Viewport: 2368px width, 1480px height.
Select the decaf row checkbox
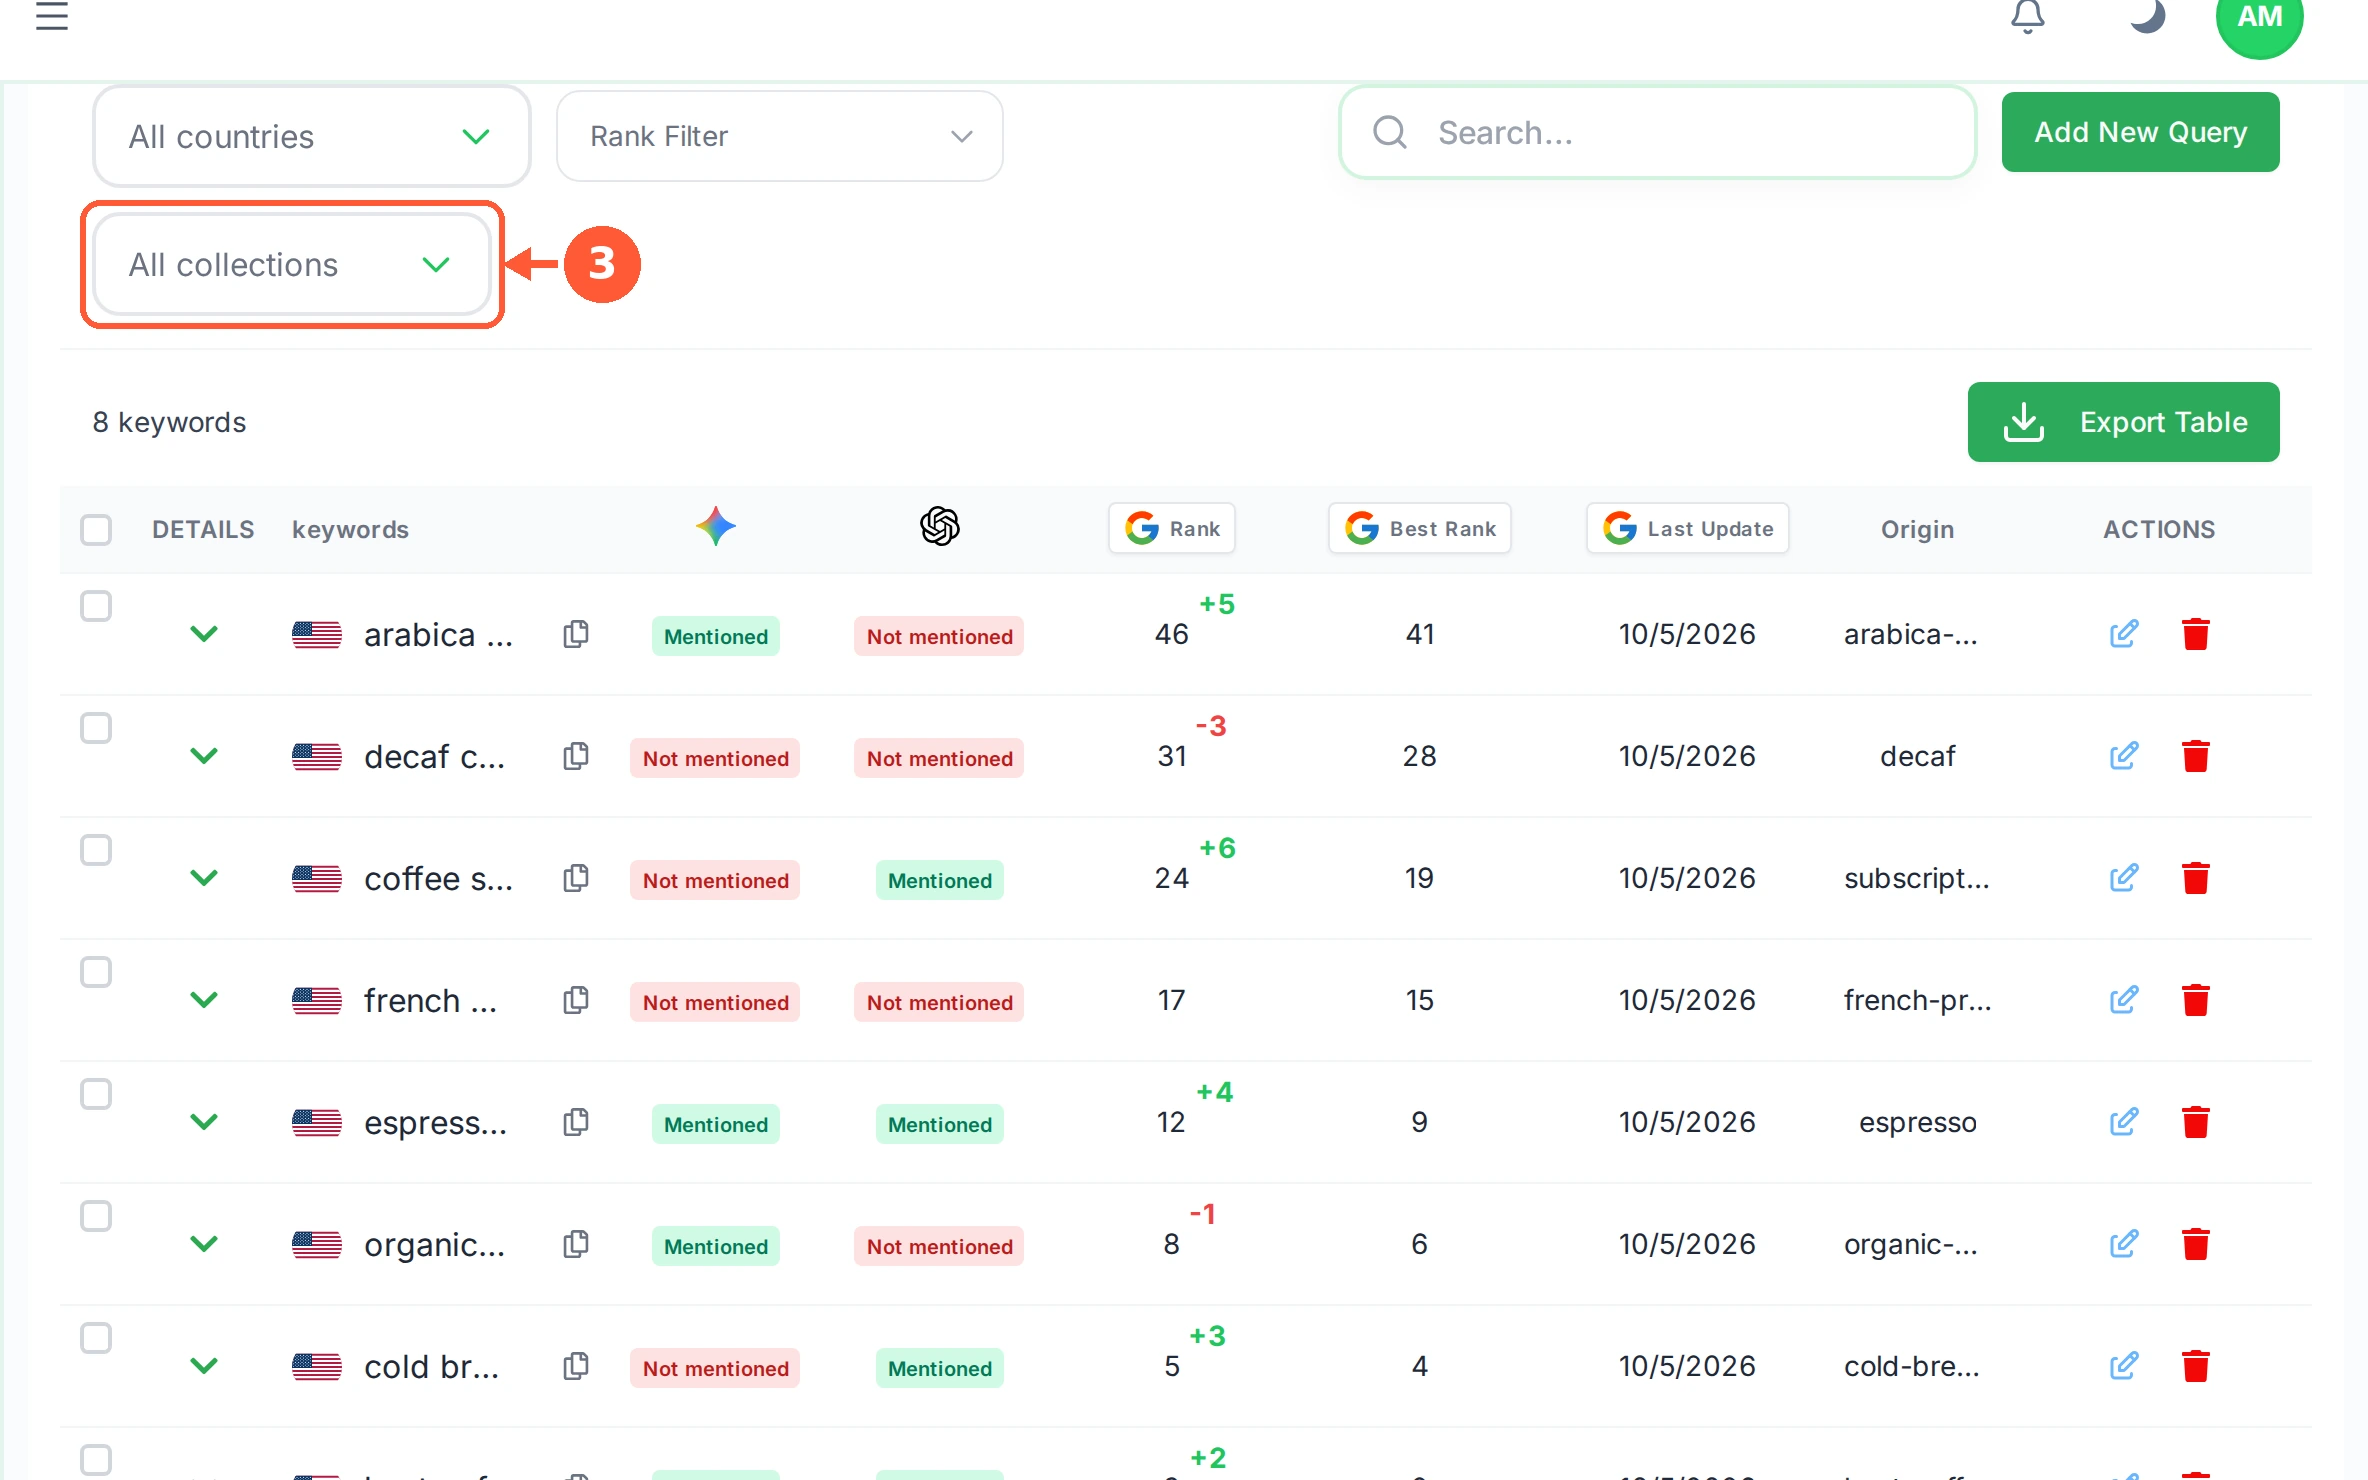coord(96,728)
